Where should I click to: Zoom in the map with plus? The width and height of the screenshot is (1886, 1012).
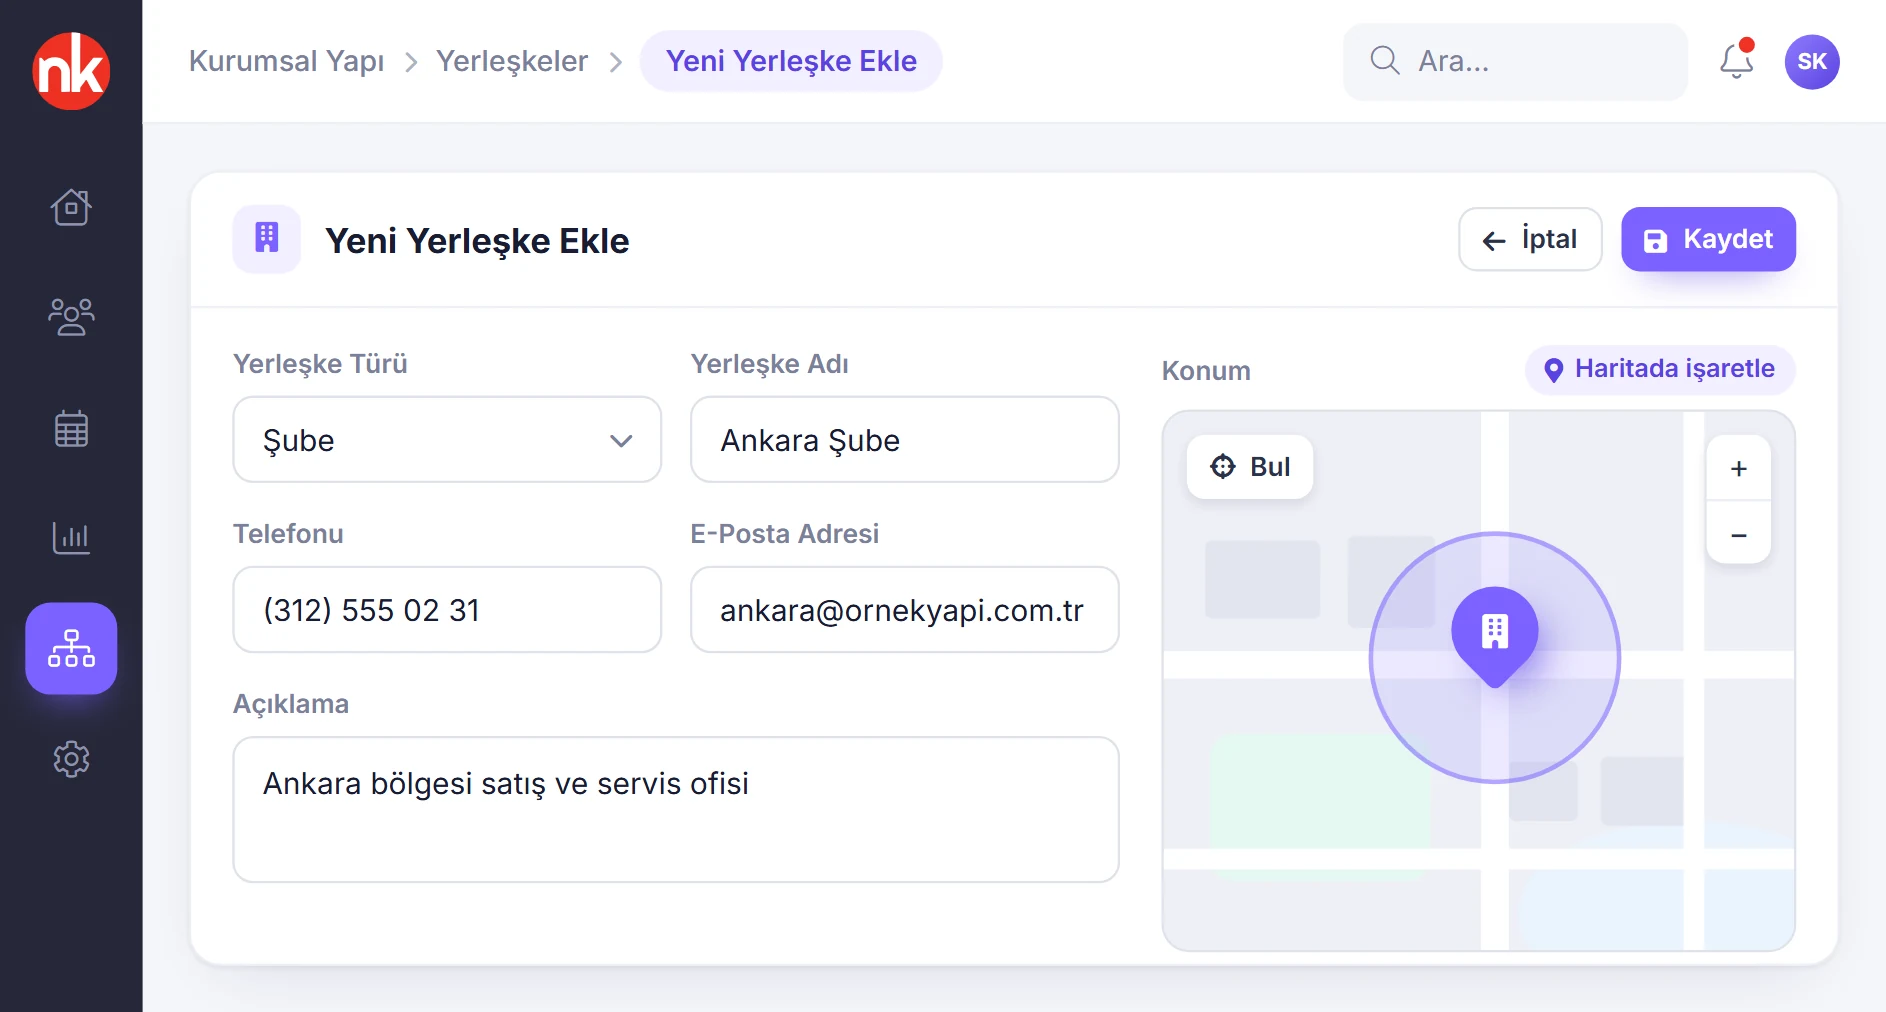coord(1739,468)
